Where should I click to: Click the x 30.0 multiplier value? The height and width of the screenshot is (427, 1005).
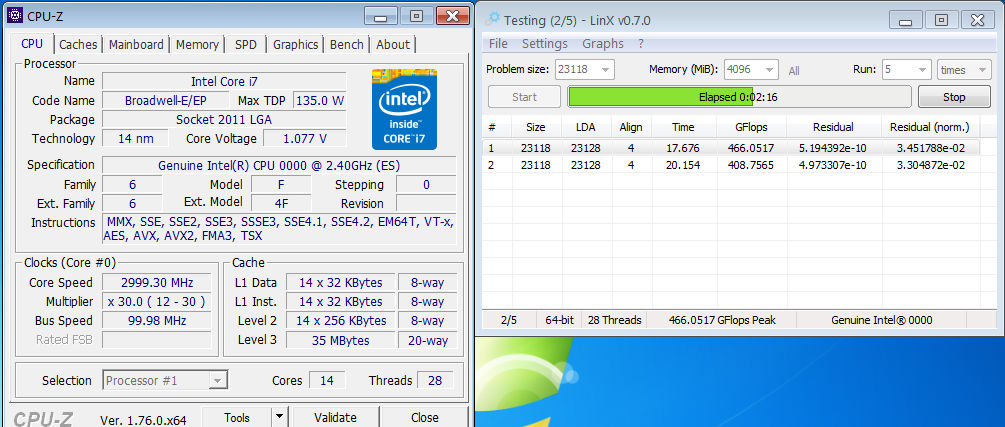(157, 301)
